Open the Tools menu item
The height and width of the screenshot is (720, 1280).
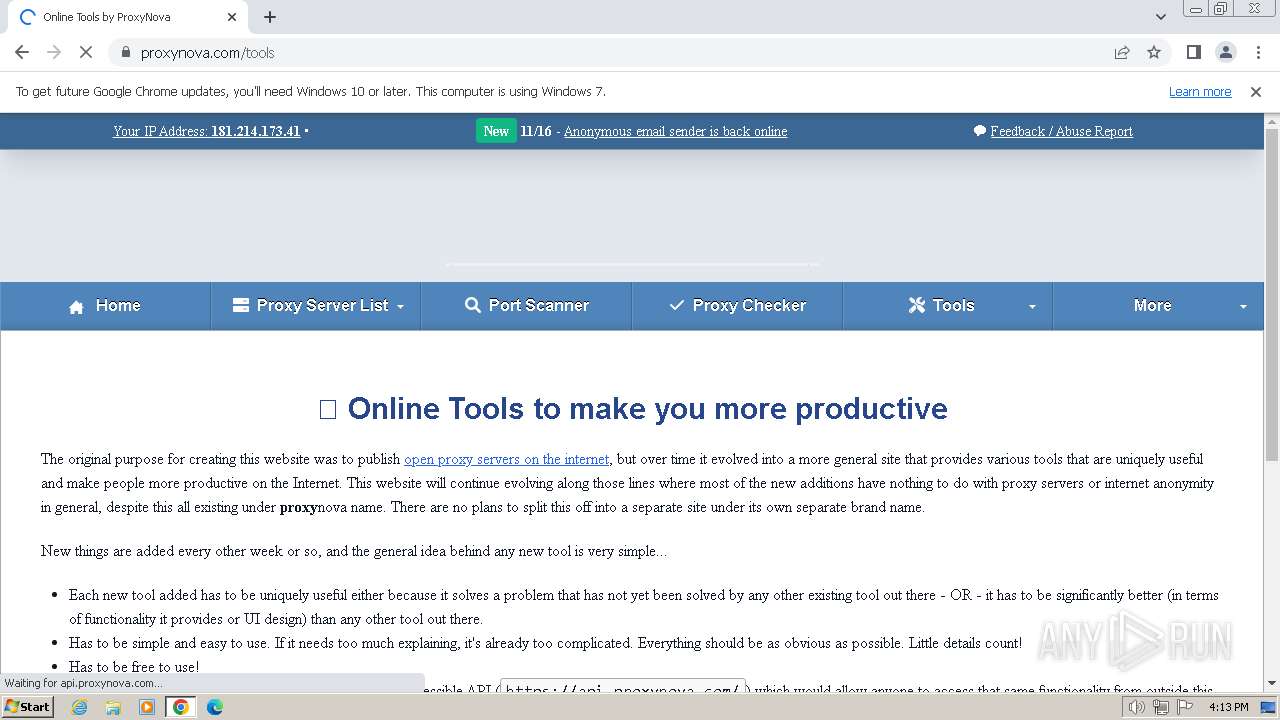click(948, 306)
